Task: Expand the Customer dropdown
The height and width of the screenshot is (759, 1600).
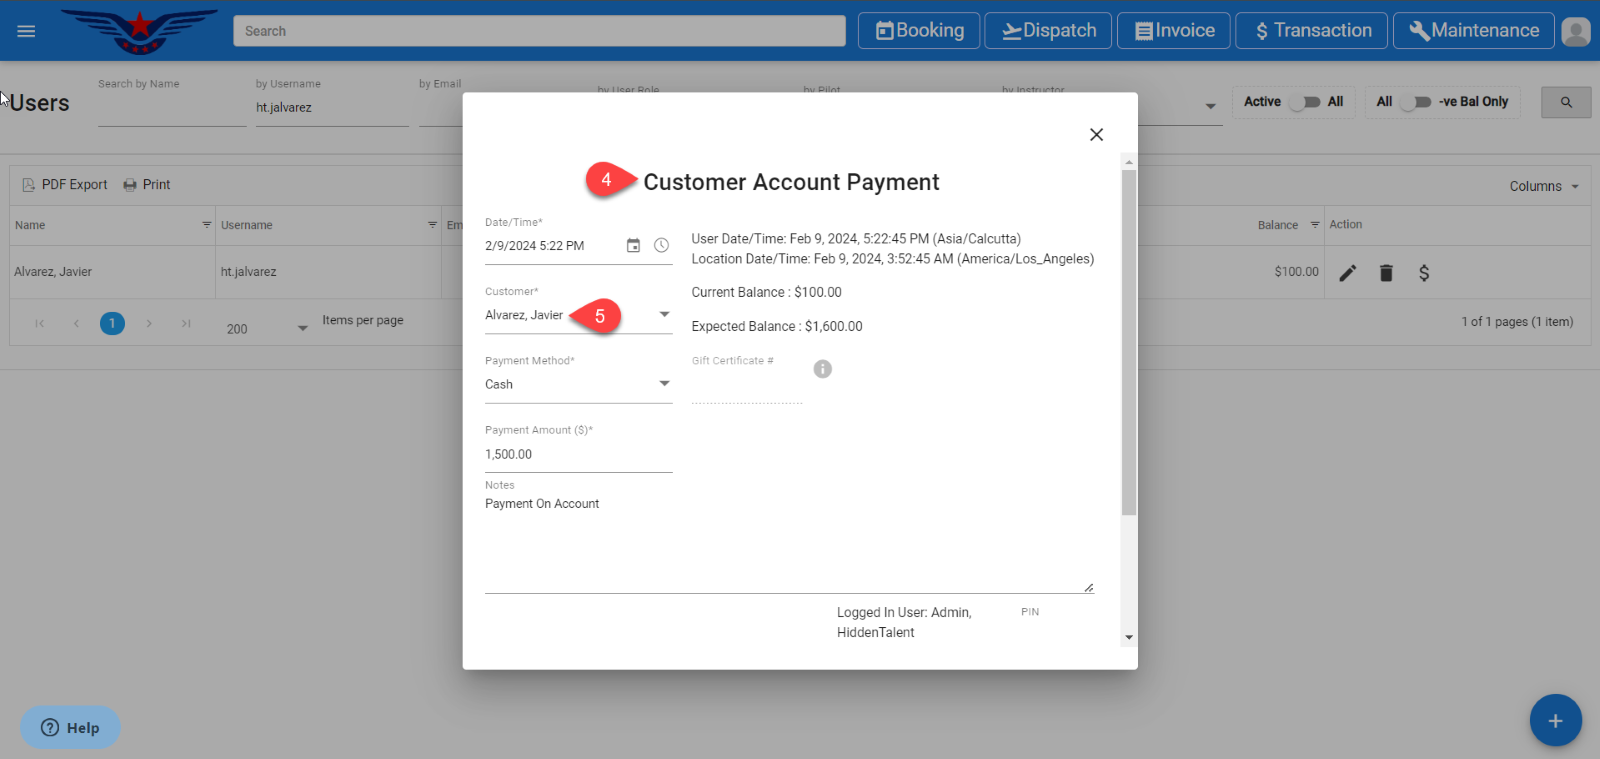Action: [x=664, y=315]
